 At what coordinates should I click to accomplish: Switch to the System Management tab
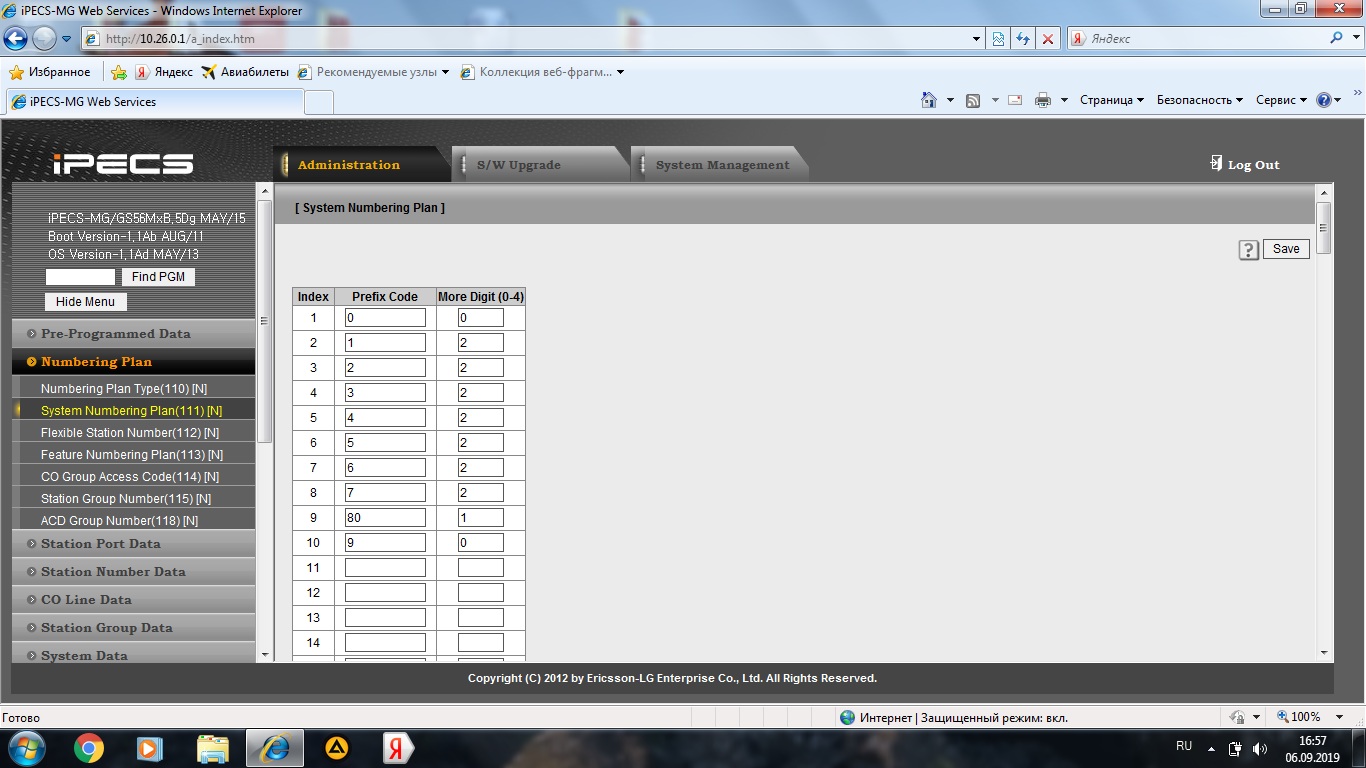[722, 165]
